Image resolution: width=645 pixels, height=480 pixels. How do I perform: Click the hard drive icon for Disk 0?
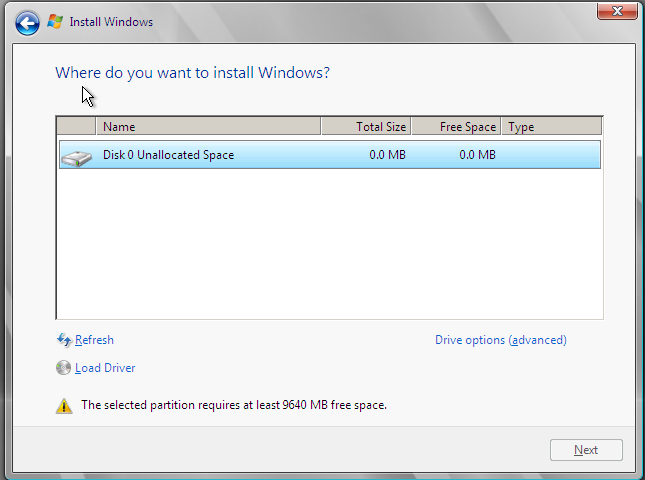tap(75, 156)
